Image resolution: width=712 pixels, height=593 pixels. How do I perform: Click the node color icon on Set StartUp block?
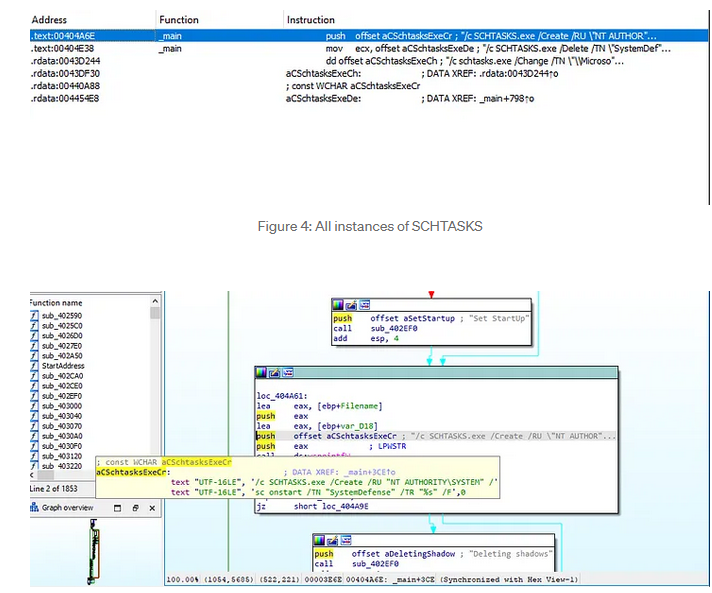[338, 304]
